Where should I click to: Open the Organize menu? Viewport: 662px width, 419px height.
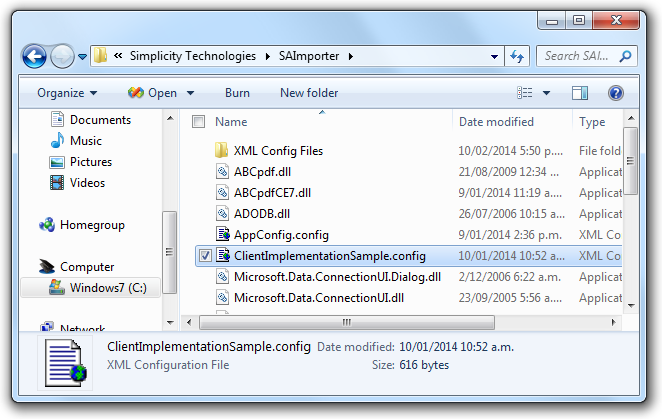(x=67, y=93)
